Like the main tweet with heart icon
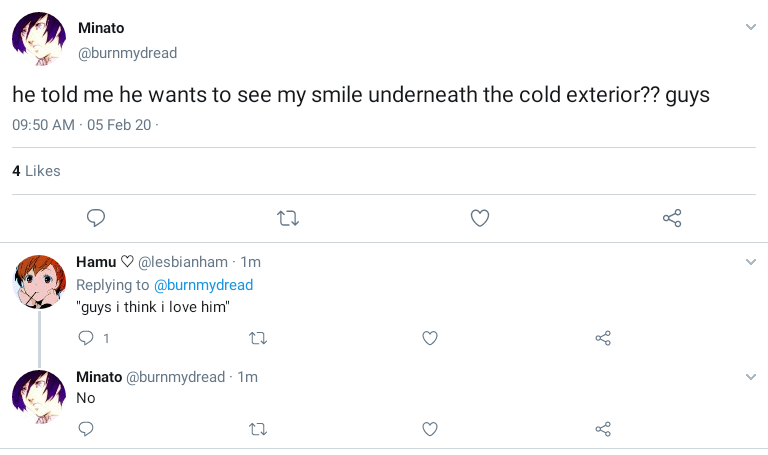 click(480, 218)
